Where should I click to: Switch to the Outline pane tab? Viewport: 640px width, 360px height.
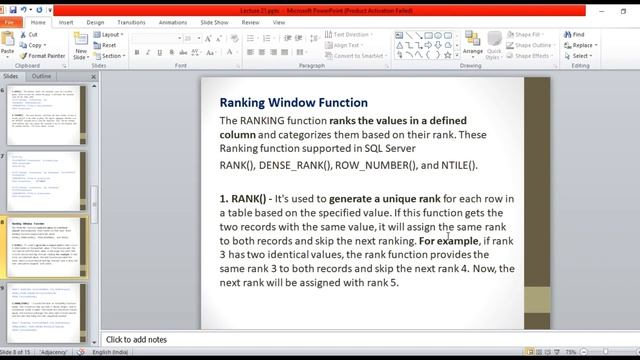[x=41, y=76]
